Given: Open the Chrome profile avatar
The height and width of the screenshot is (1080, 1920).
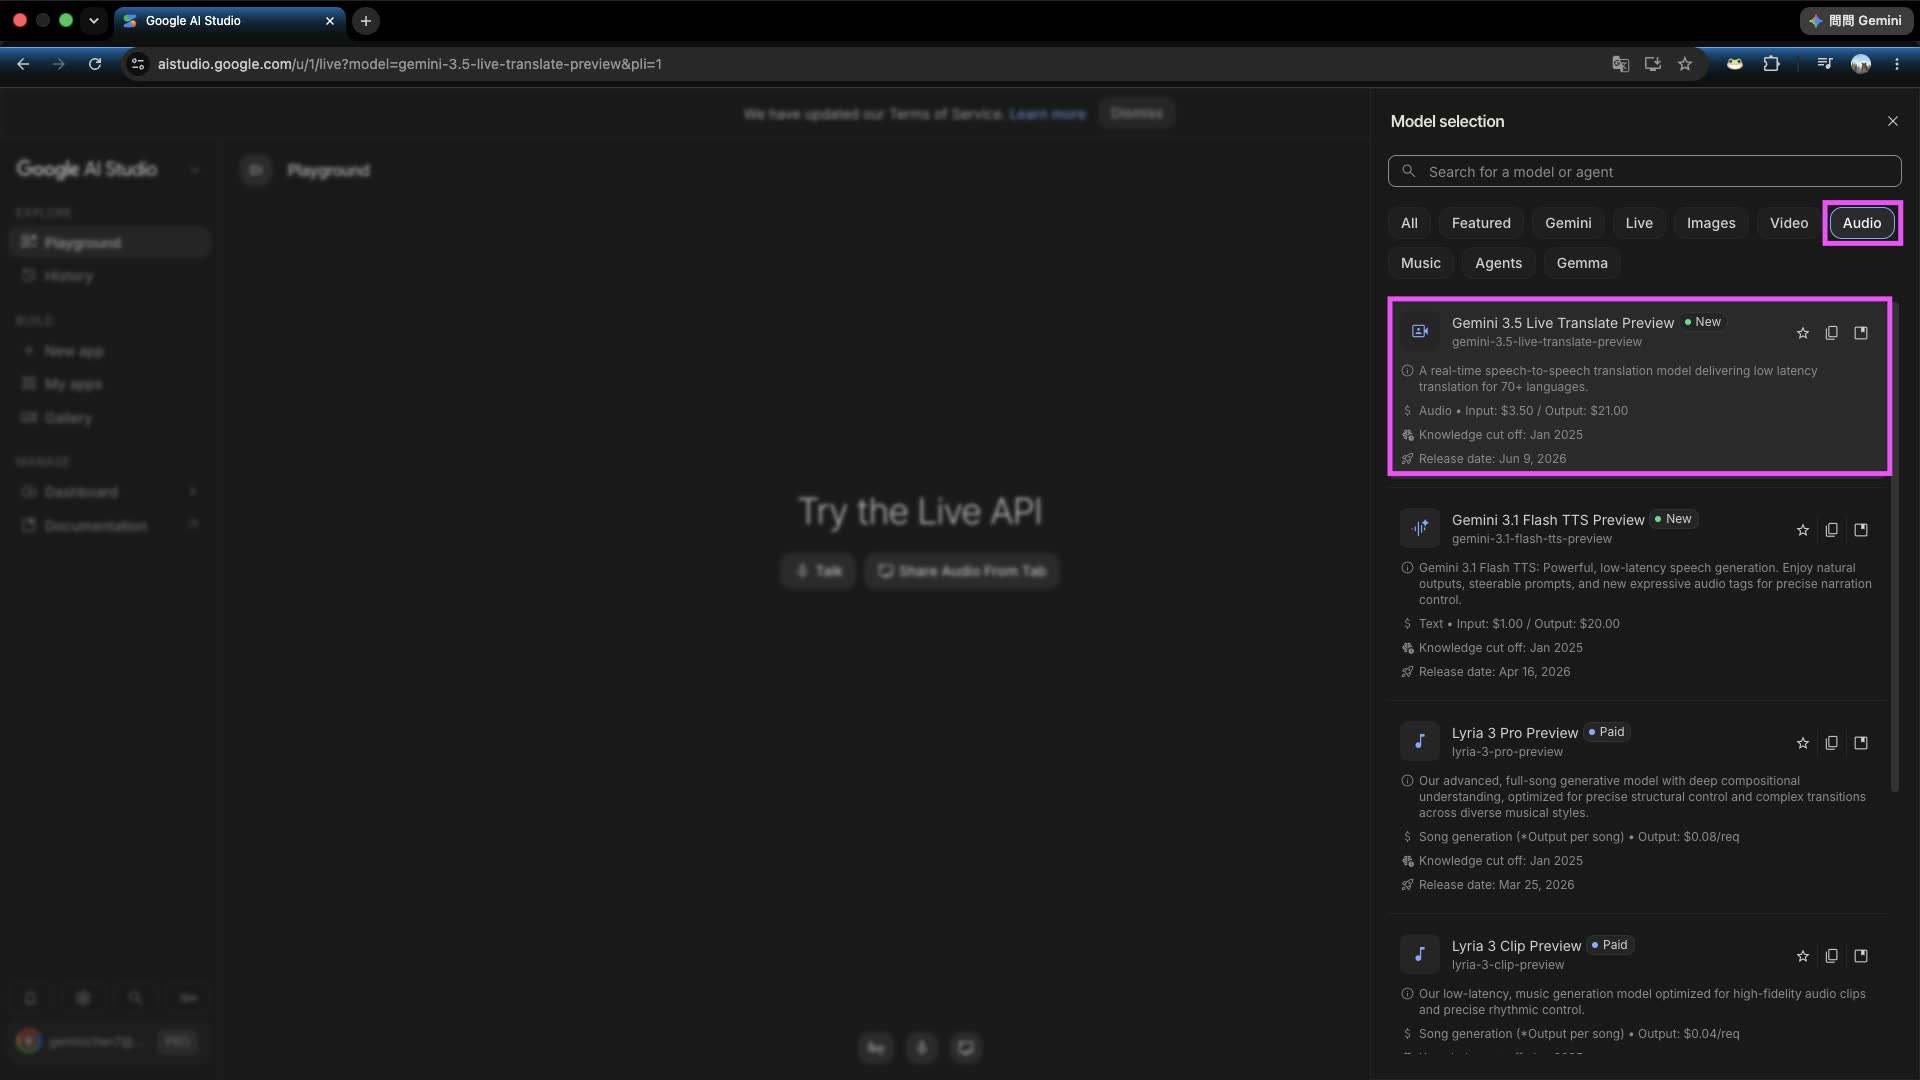Looking at the screenshot, I should (1861, 64).
